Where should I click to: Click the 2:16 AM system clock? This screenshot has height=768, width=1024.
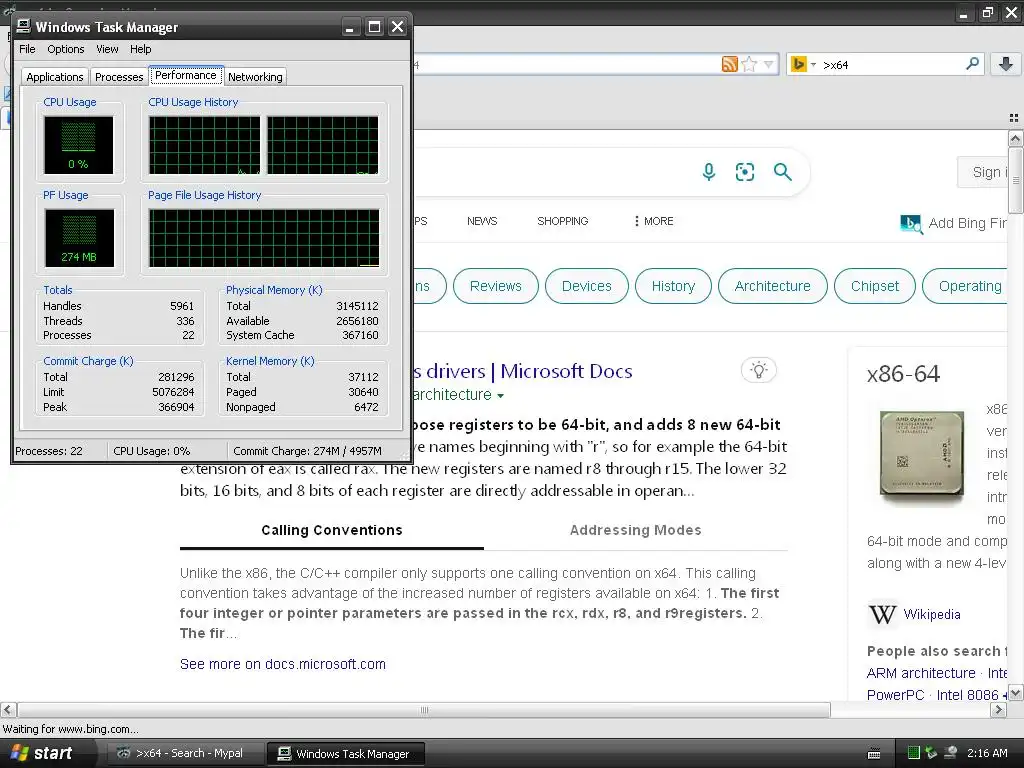tap(987, 753)
